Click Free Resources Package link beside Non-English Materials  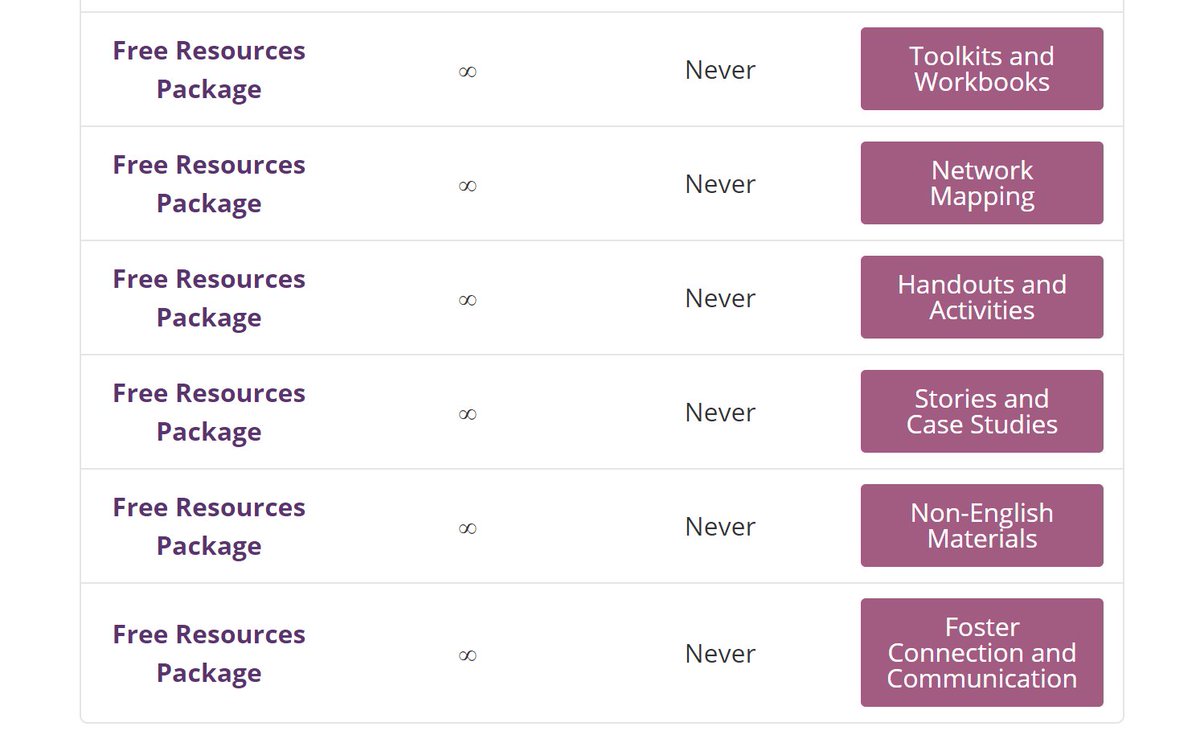pyautogui.click(x=209, y=526)
